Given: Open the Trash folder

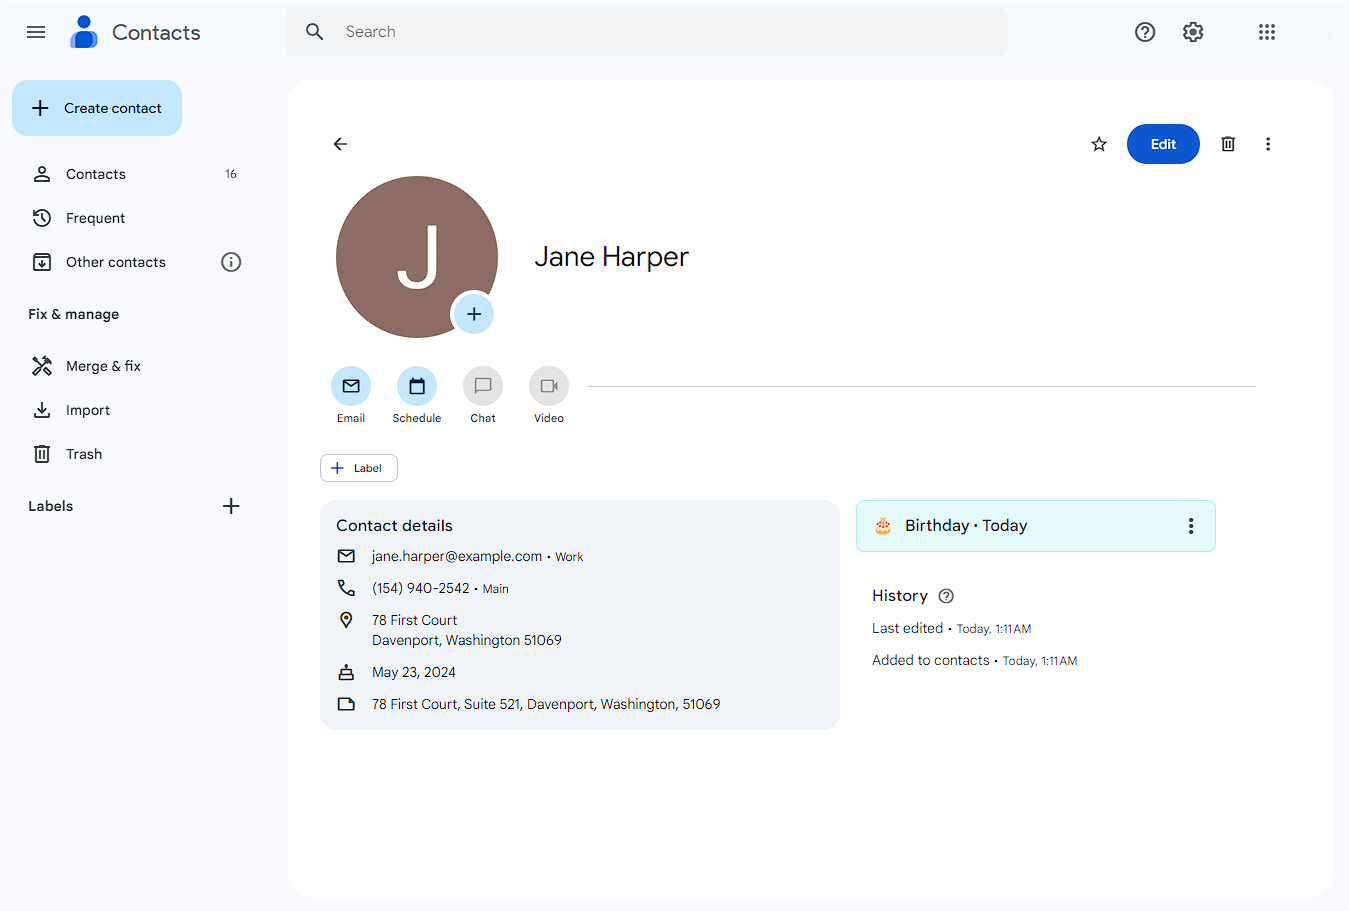Looking at the screenshot, I should click(132, 454).
